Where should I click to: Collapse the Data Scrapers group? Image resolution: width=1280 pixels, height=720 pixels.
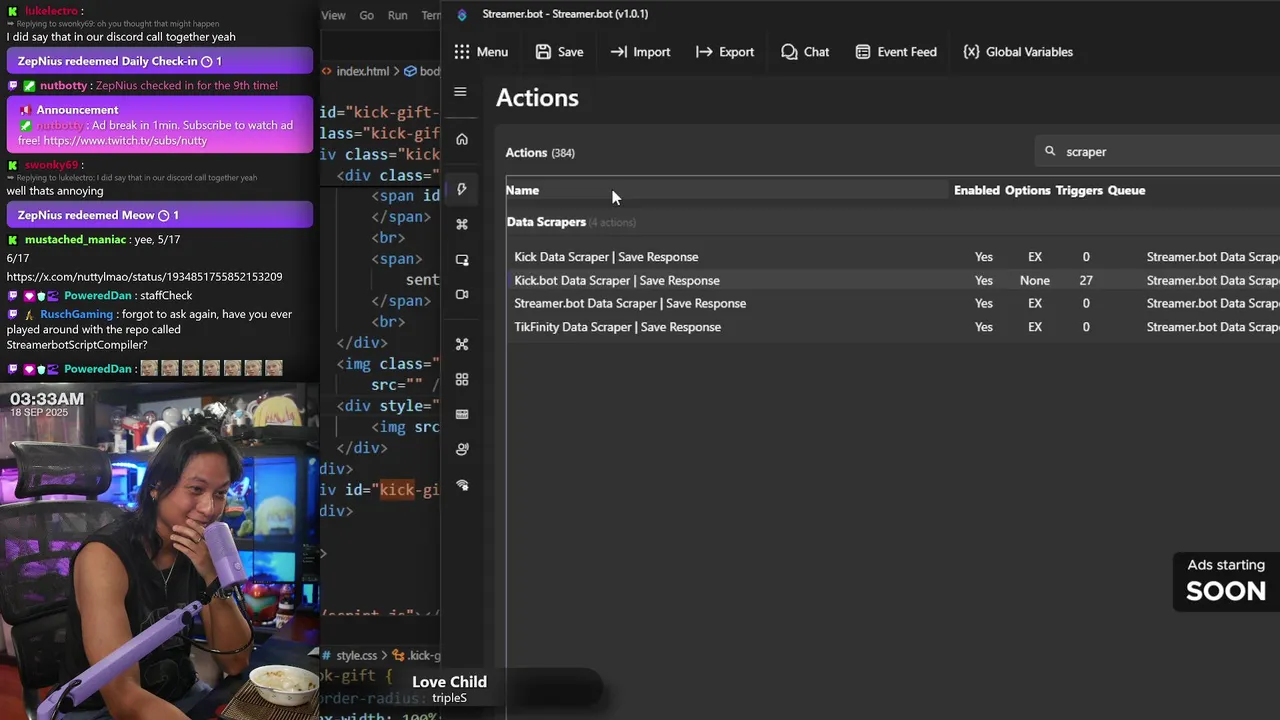pyautogui.click(x=546, y=222)
